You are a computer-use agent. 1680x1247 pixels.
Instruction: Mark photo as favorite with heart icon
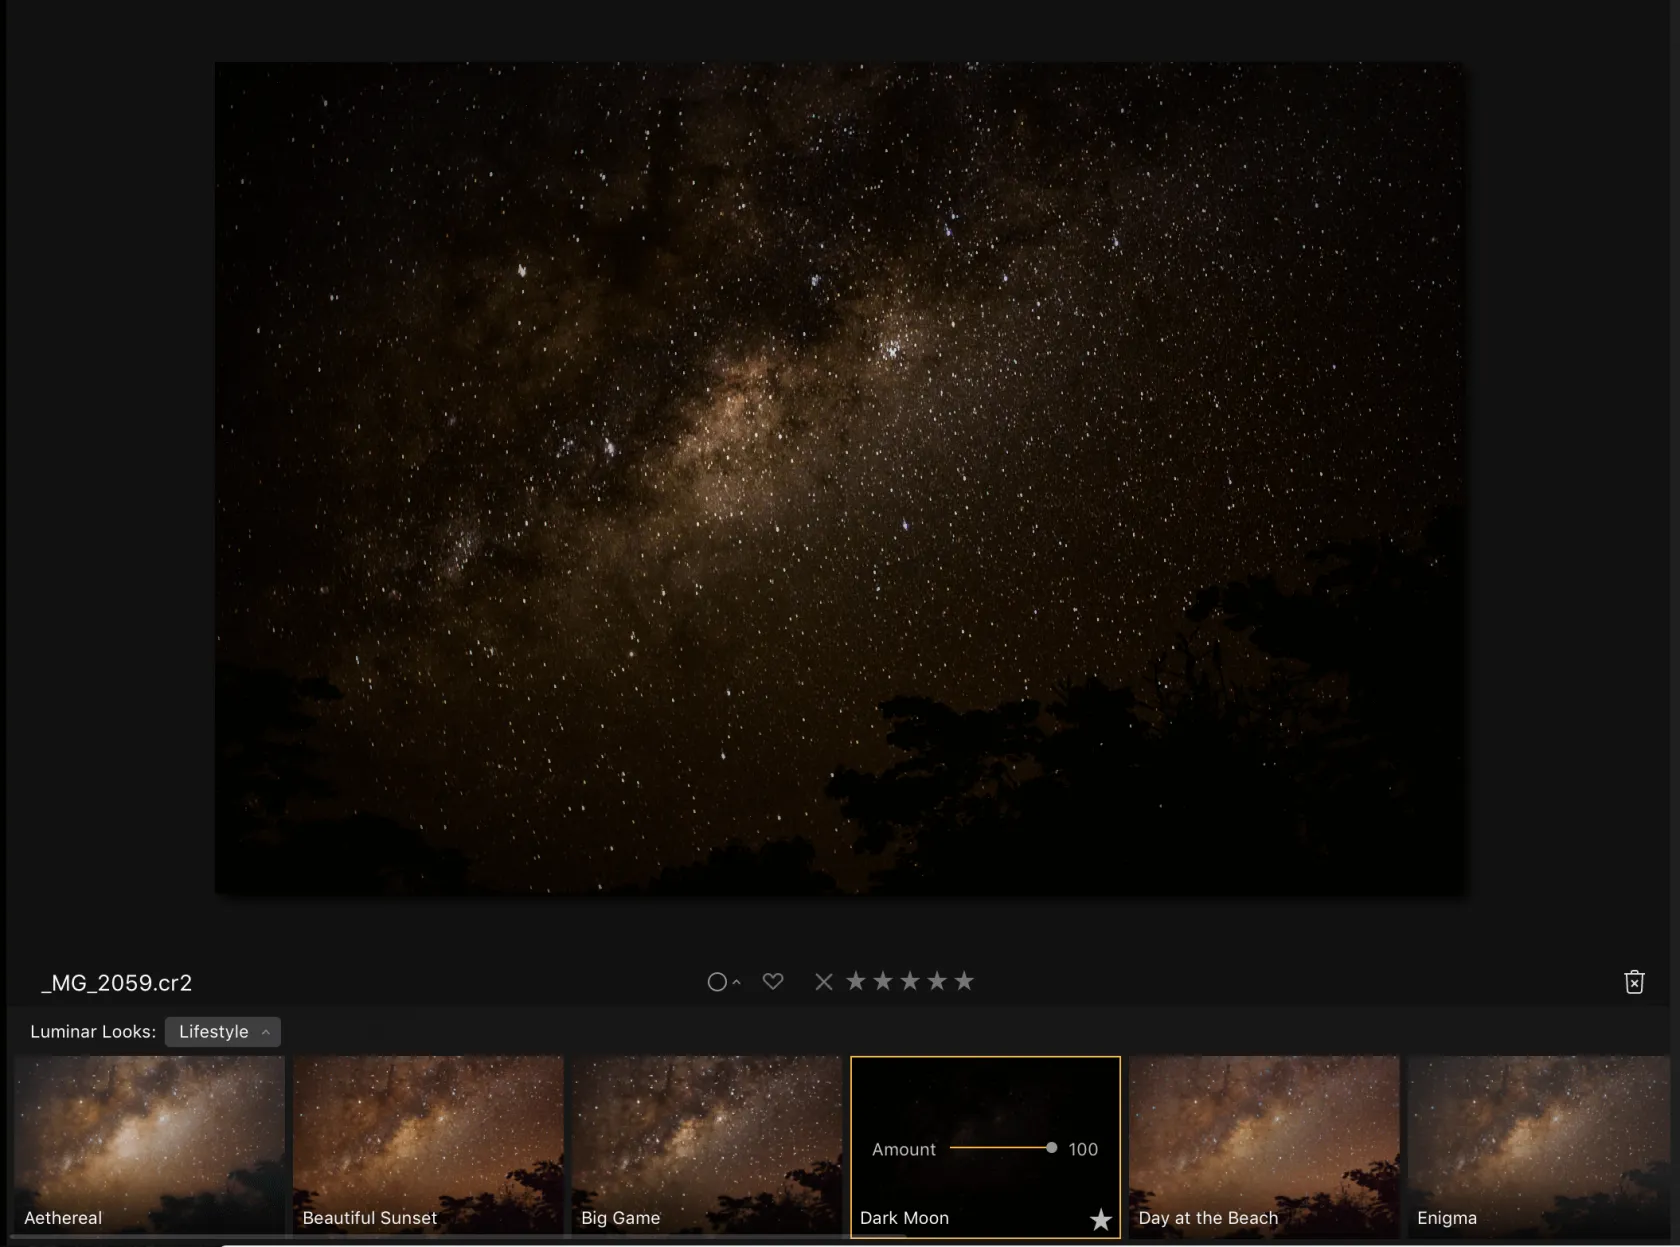772,982
